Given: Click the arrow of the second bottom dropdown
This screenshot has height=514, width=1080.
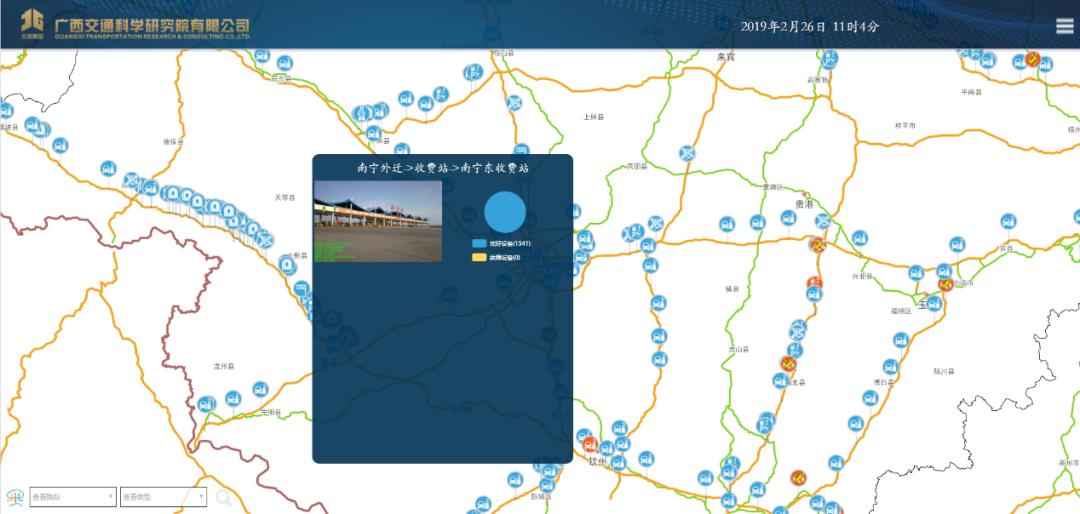Looking at the screenshot, I should click(x=201, y=497).
